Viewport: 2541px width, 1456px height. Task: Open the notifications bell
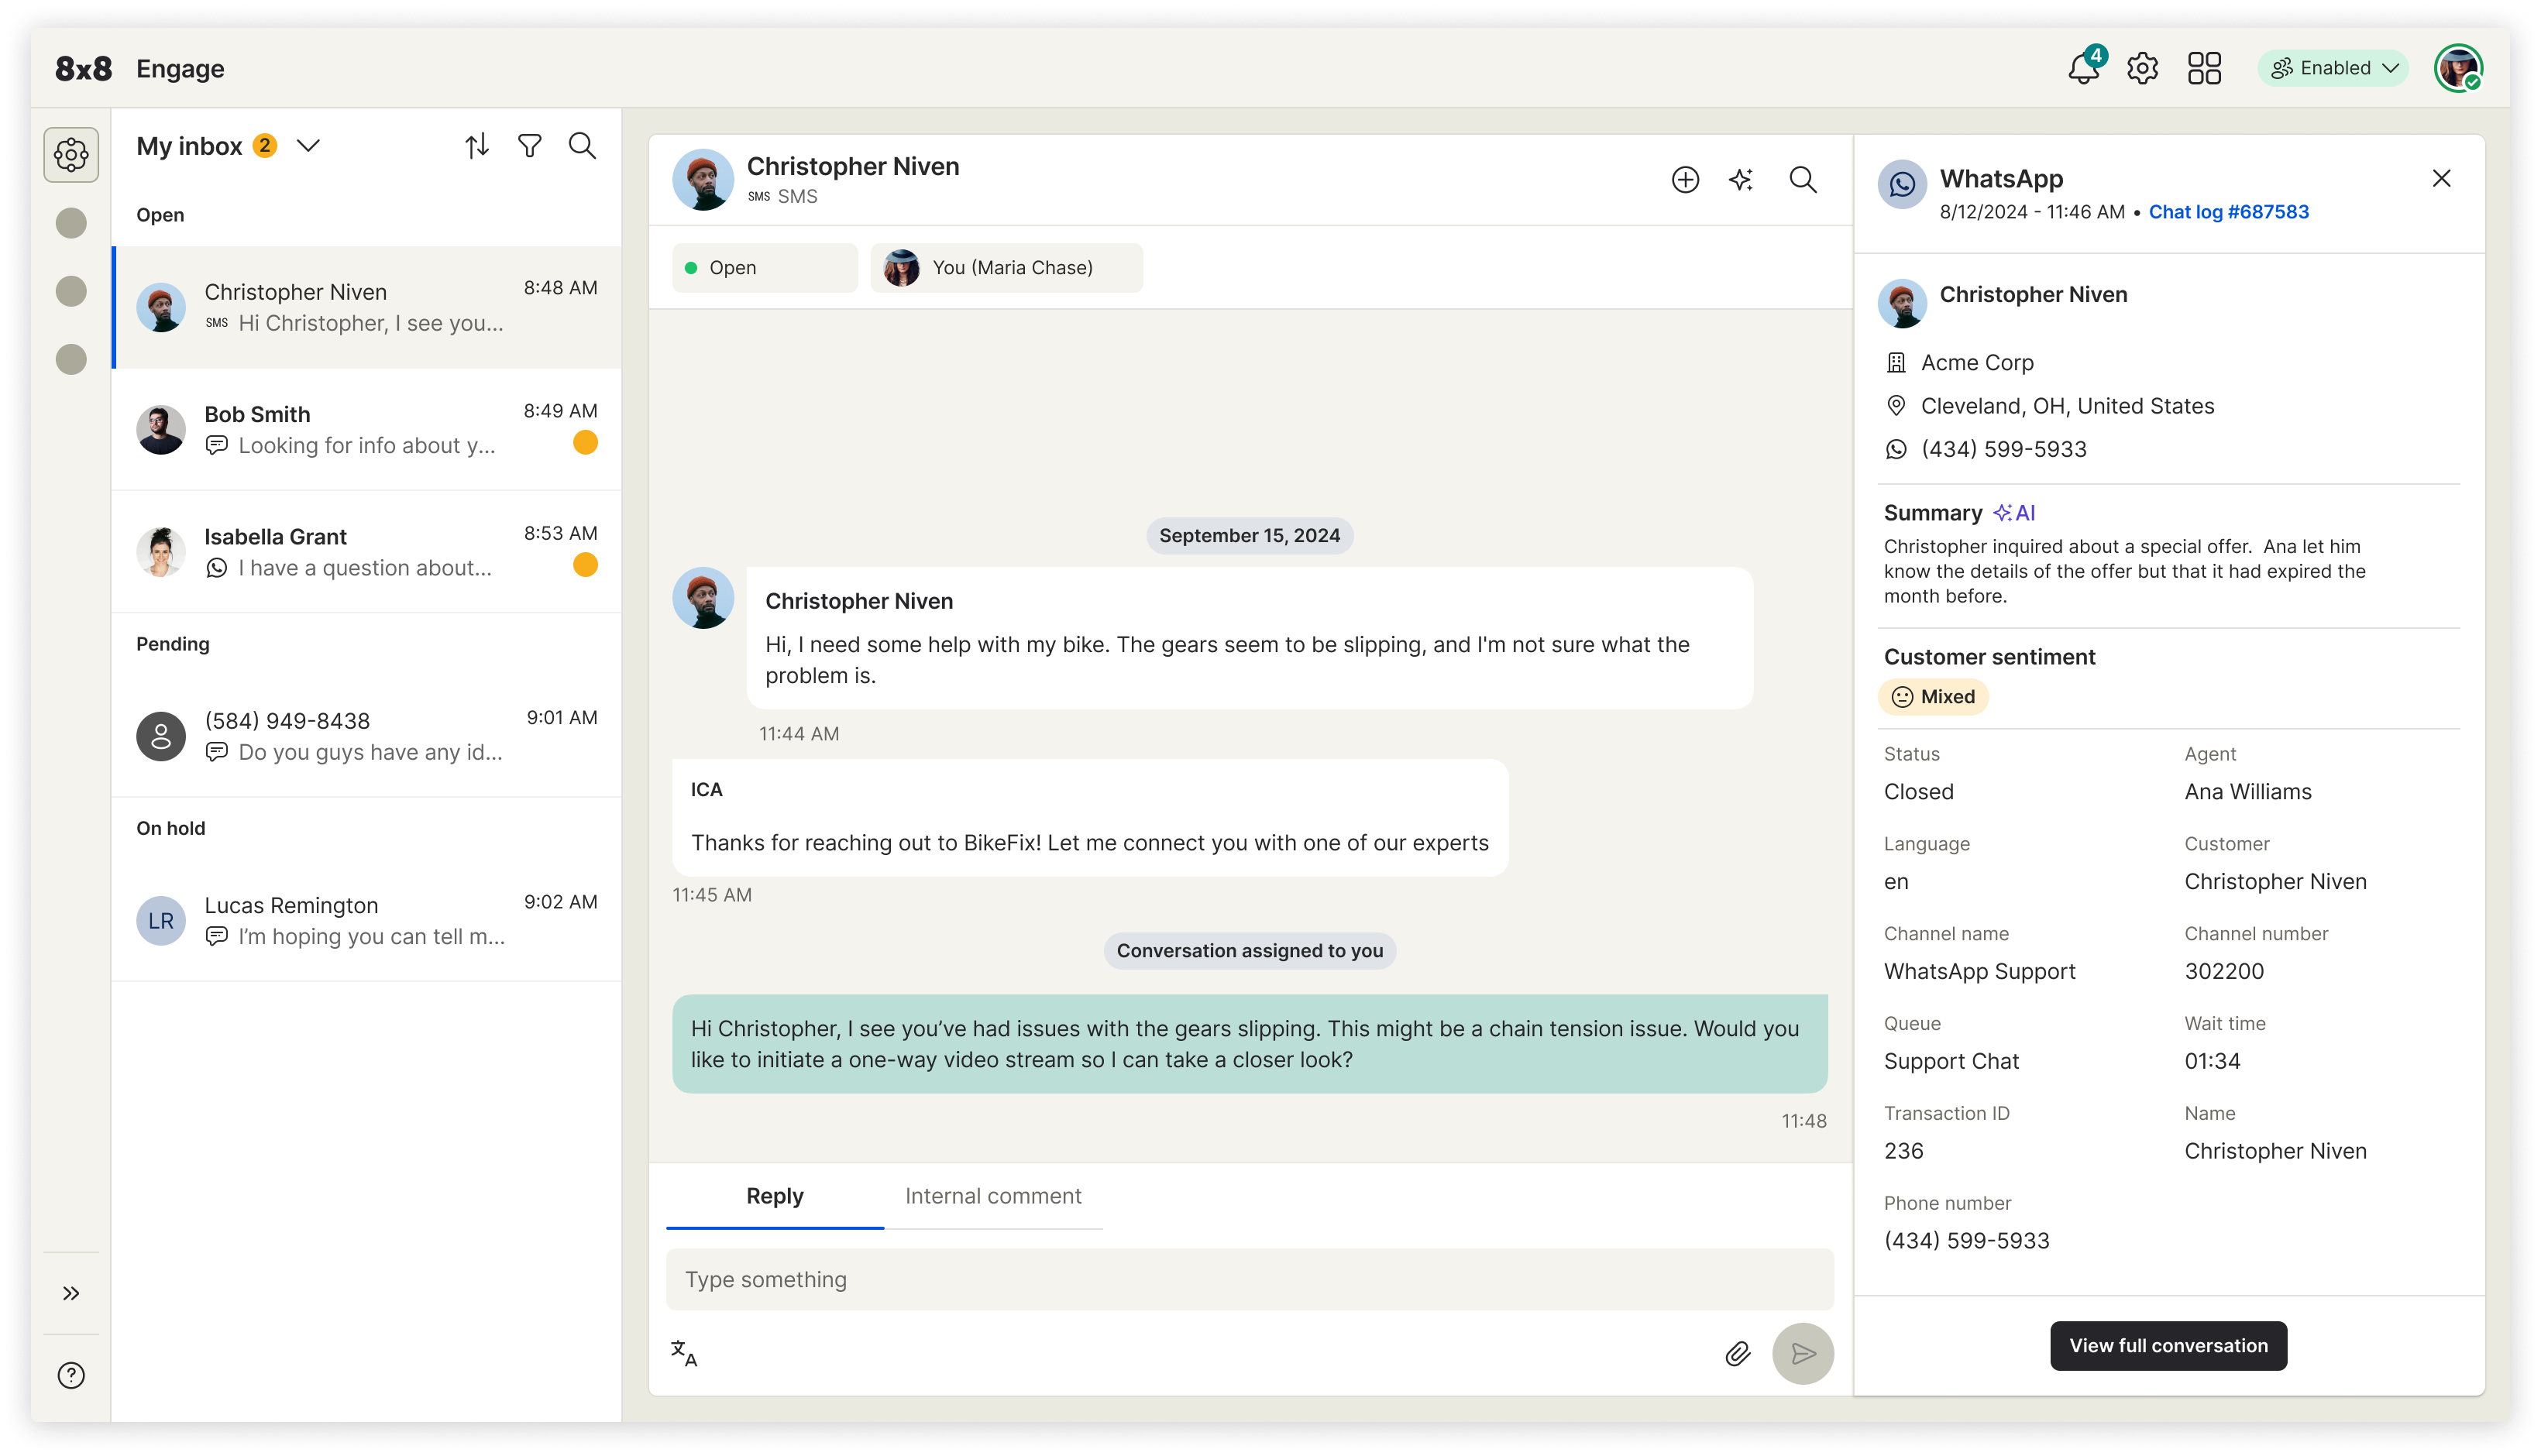2083,69
